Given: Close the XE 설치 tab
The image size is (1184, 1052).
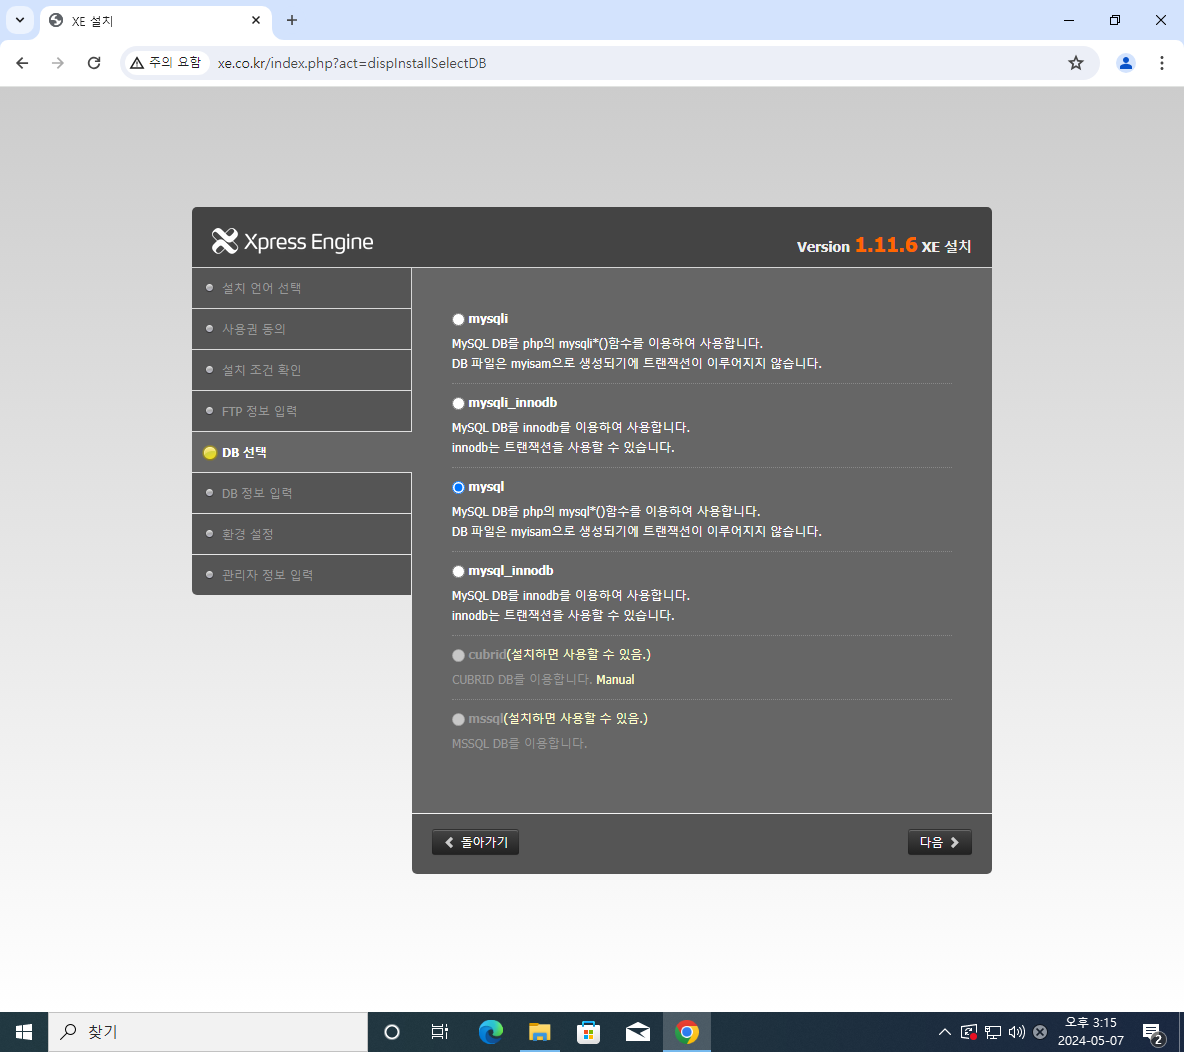Looking at the screenshot, I should point(256,20).
